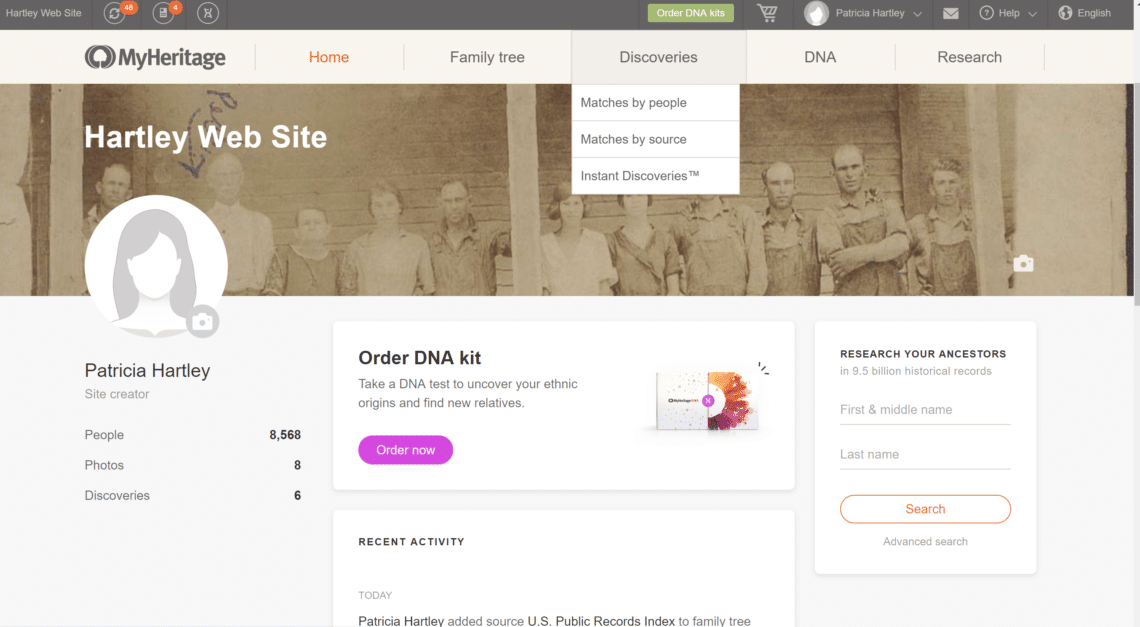The image size is (1140, 627).
Task: Click the MyHeritage logo
Action: click(155, 57)
